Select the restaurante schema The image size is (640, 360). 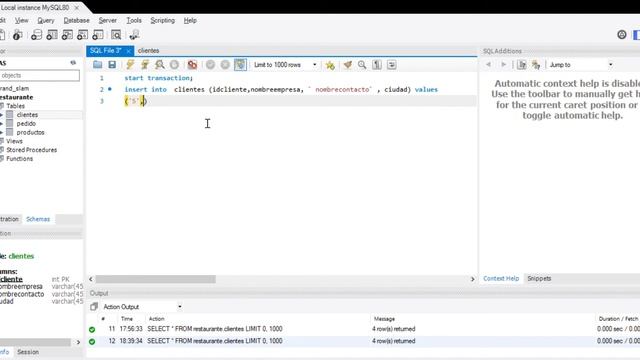[17, 97]
